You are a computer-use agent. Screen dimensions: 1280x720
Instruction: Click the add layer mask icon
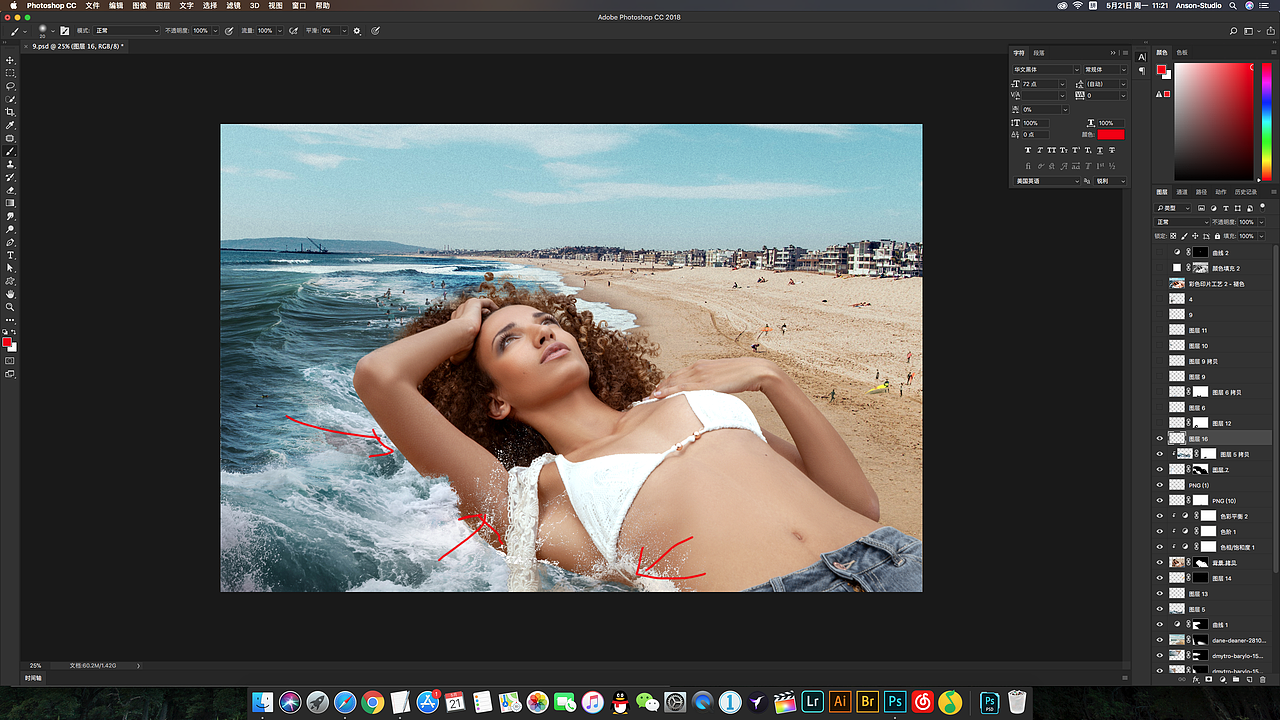(x=1209, y=679)
